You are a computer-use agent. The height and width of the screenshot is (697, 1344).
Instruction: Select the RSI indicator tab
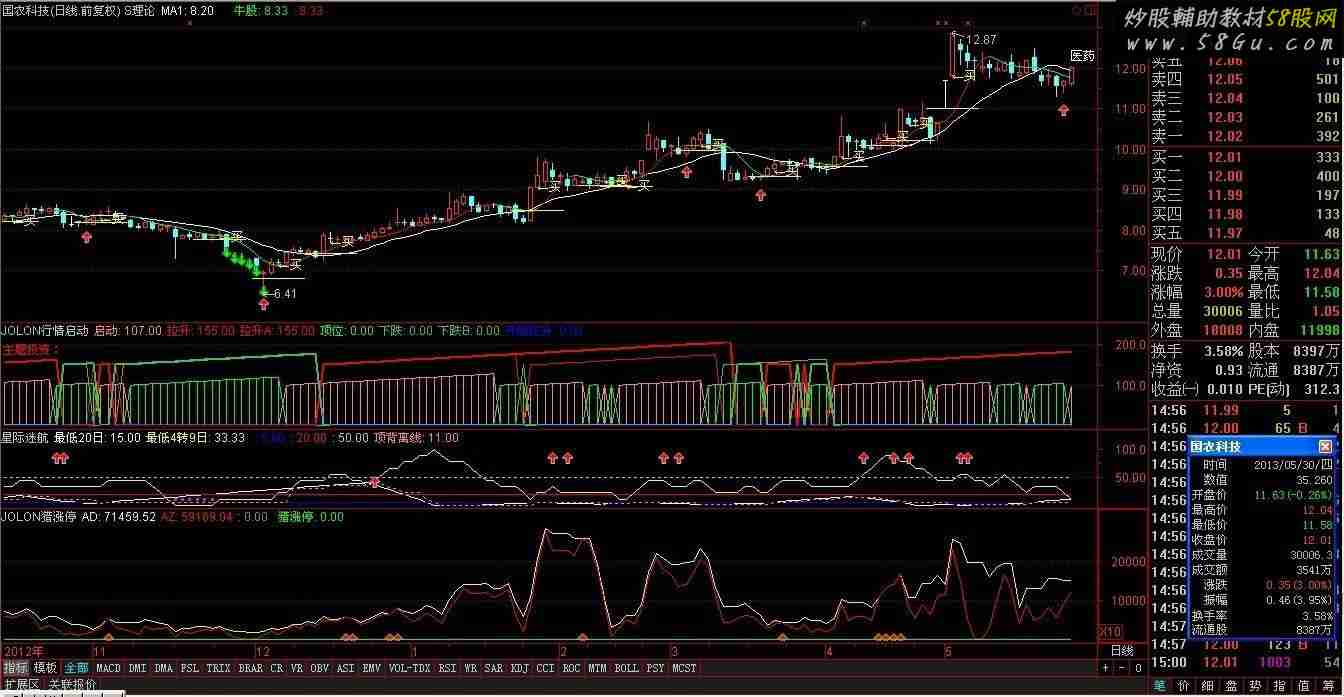coord(448,668)
